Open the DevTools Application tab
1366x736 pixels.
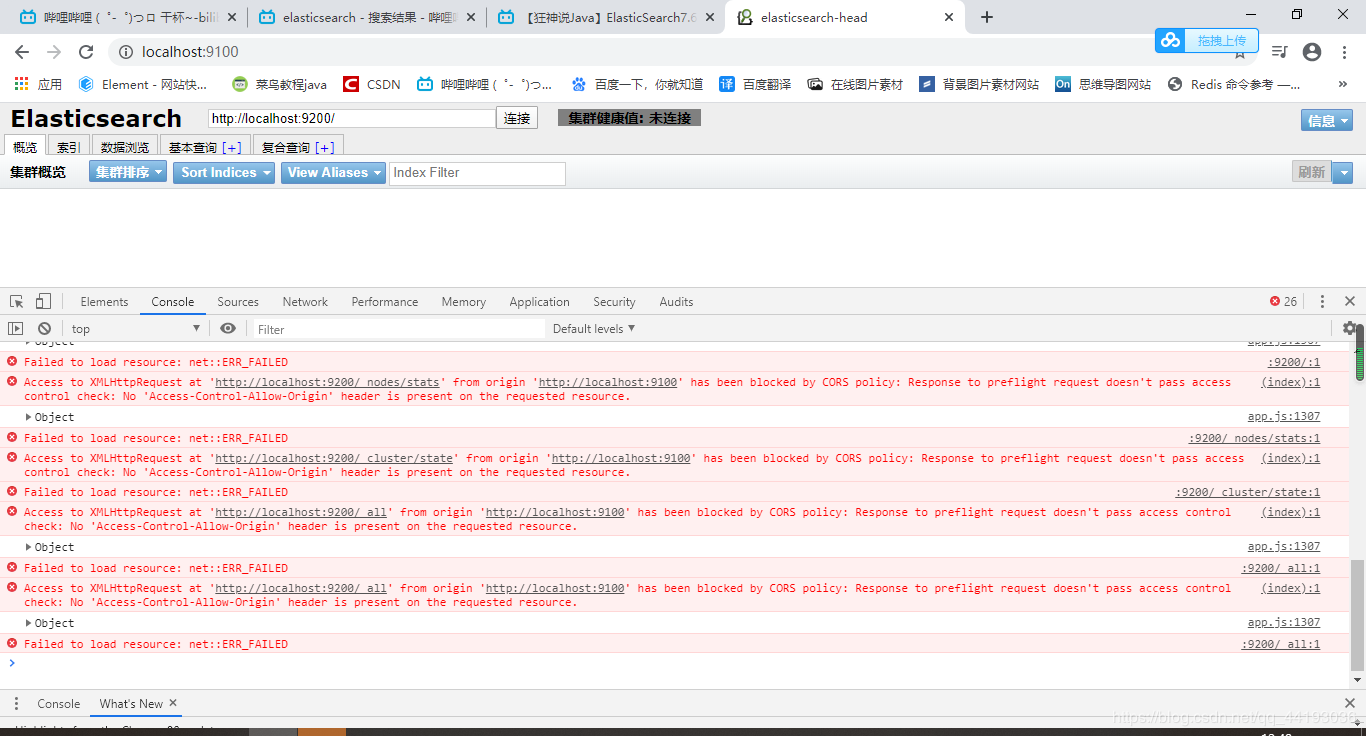point(539,301)
